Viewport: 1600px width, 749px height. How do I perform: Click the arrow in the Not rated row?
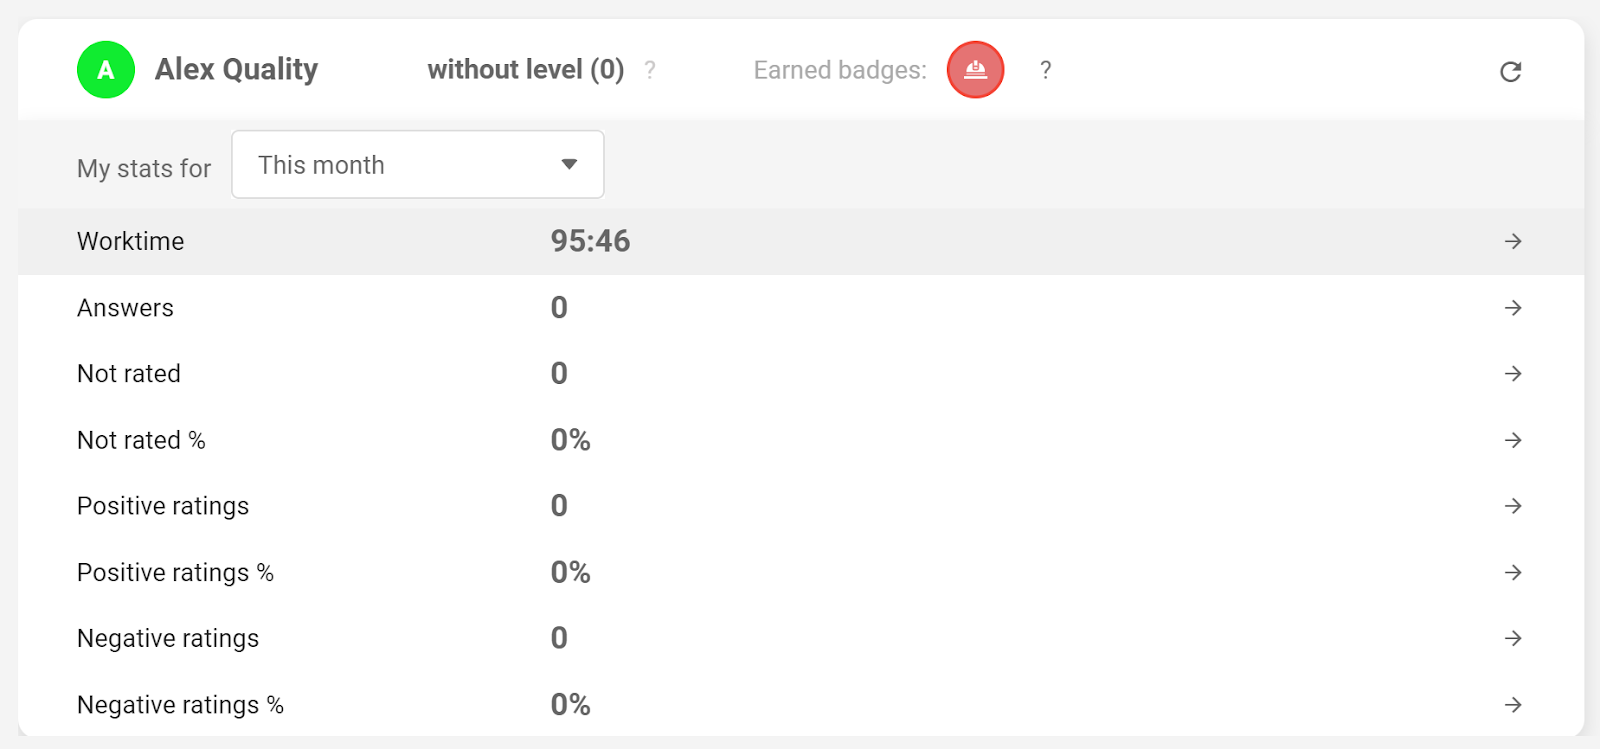[x=1513, y=374]
